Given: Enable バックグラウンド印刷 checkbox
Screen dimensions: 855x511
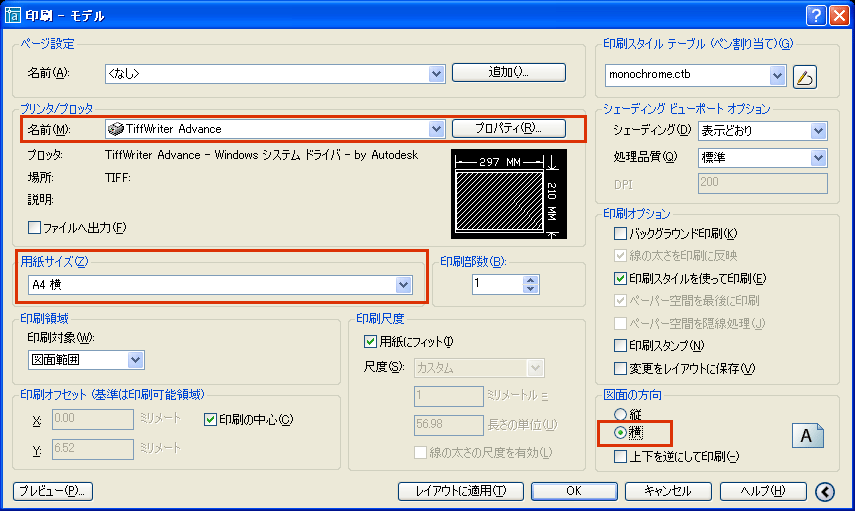Looking at the screenshot, I should point(620,233).
